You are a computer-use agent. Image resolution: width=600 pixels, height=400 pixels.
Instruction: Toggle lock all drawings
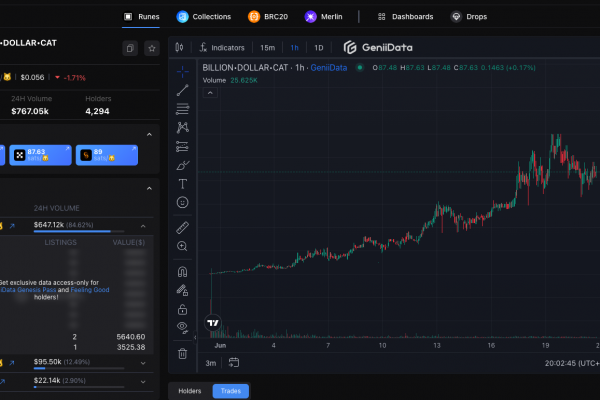[183, 309]
